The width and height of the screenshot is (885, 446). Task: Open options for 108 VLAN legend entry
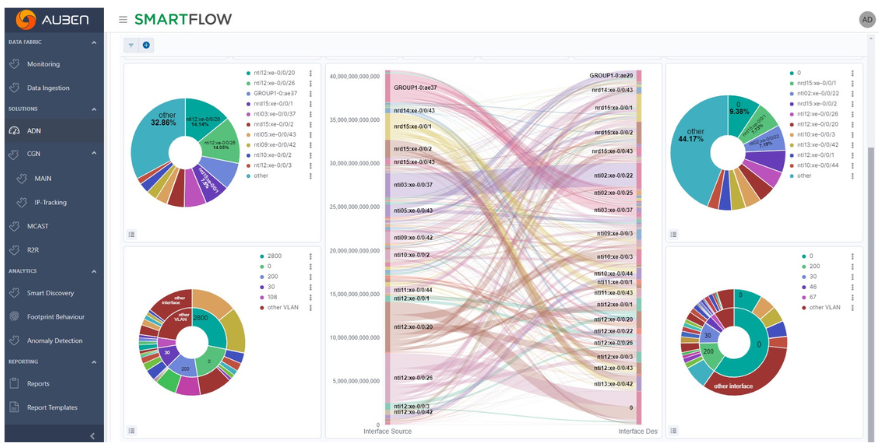point(310,298)
